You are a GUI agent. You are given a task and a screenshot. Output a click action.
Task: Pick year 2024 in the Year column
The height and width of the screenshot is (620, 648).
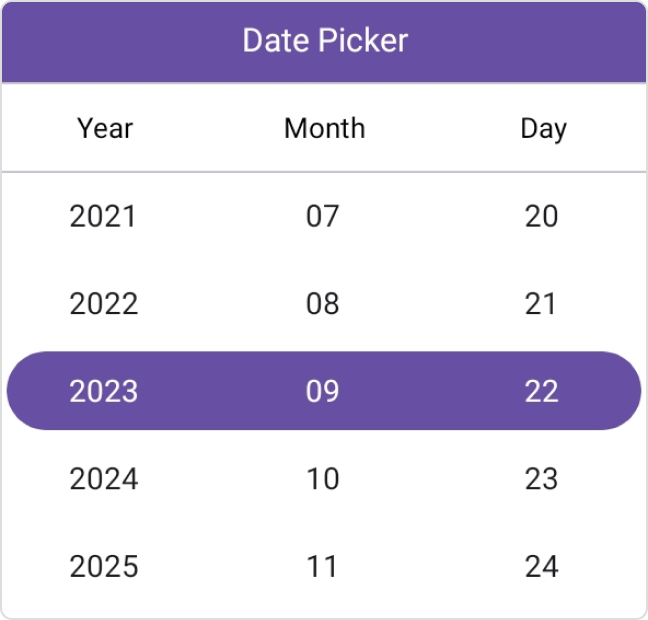[103, 479]
